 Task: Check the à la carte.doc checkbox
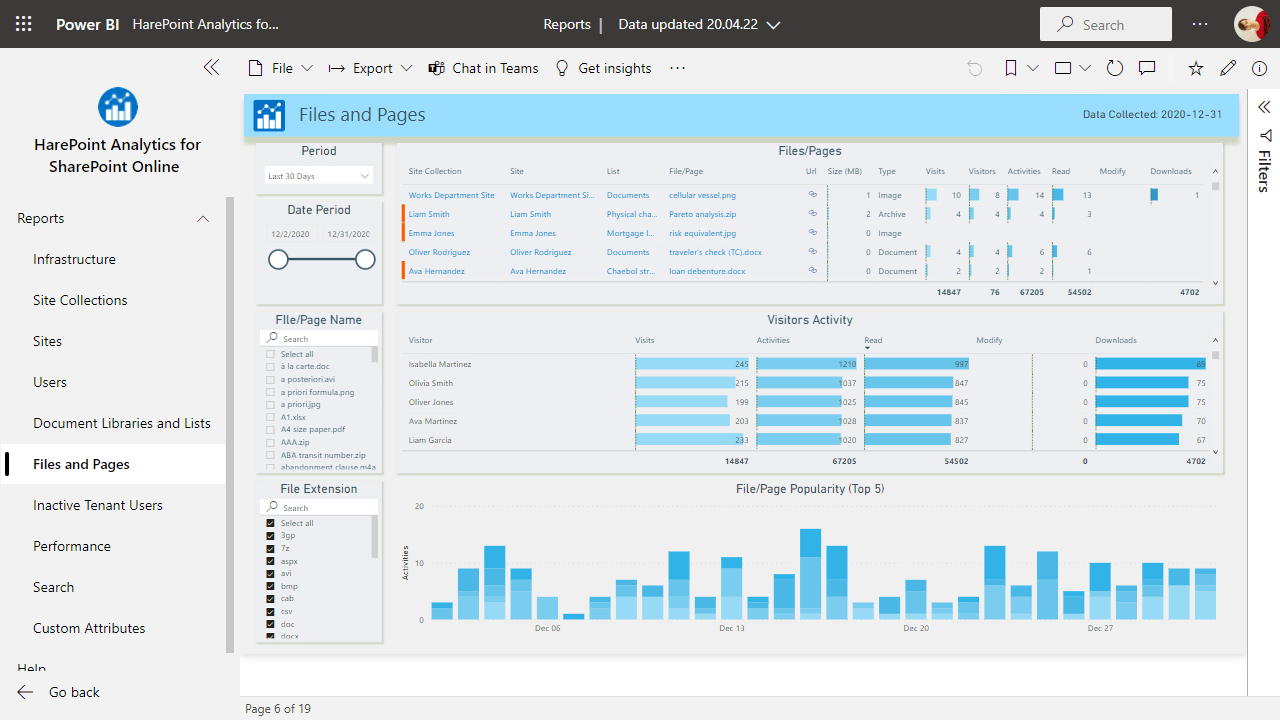pos(270,367)
